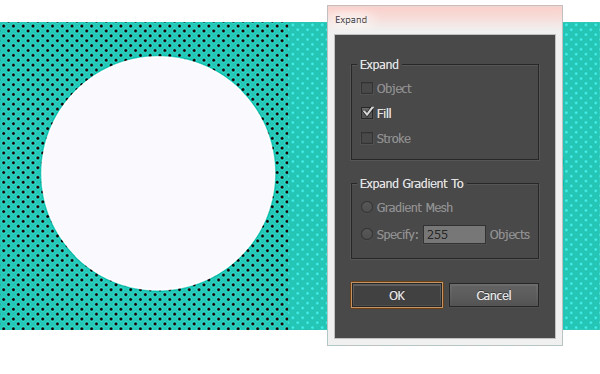Confirm the Expand dialog with OK

pos(397,295)
